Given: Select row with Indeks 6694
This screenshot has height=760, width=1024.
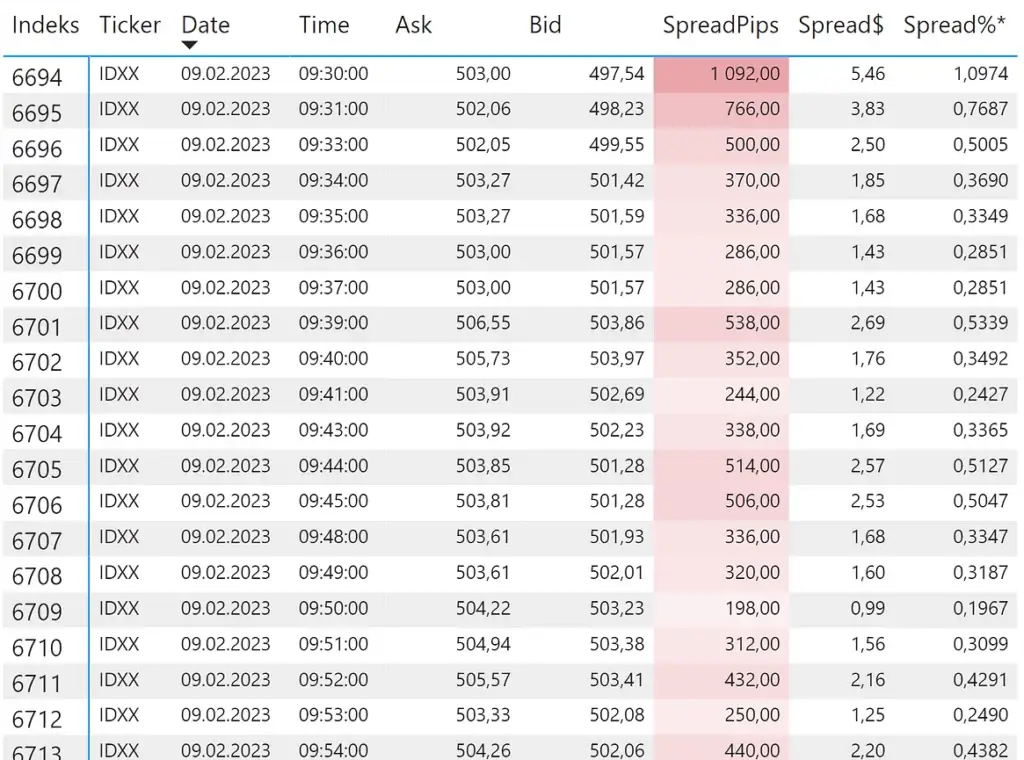Looking at the screenshot, I should [509, 74].
